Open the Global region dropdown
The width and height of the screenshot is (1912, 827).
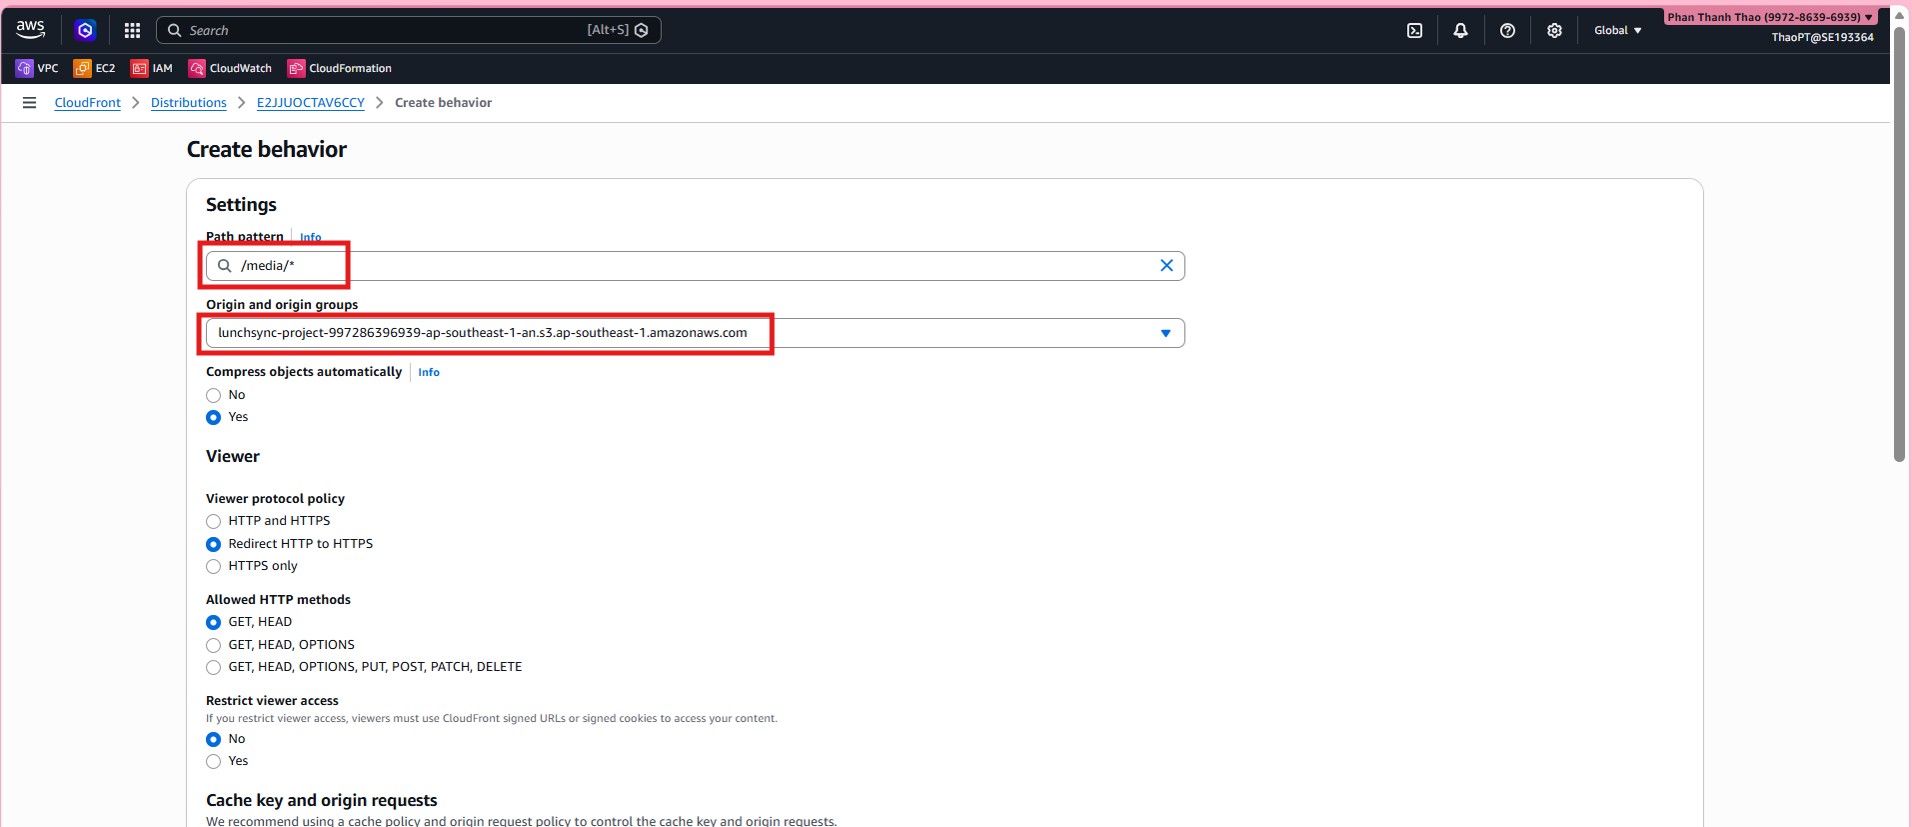[x=1617, y=31]
